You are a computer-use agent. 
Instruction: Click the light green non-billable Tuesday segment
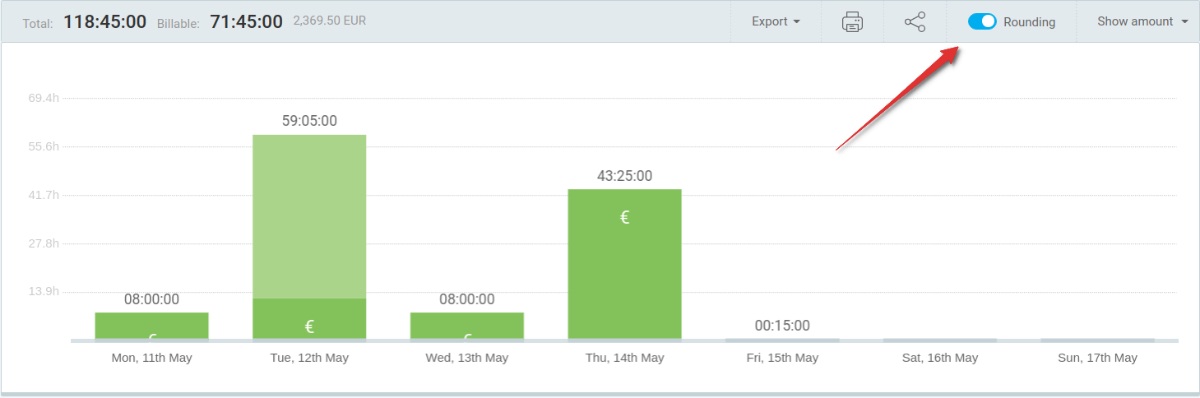coord(309,217)
